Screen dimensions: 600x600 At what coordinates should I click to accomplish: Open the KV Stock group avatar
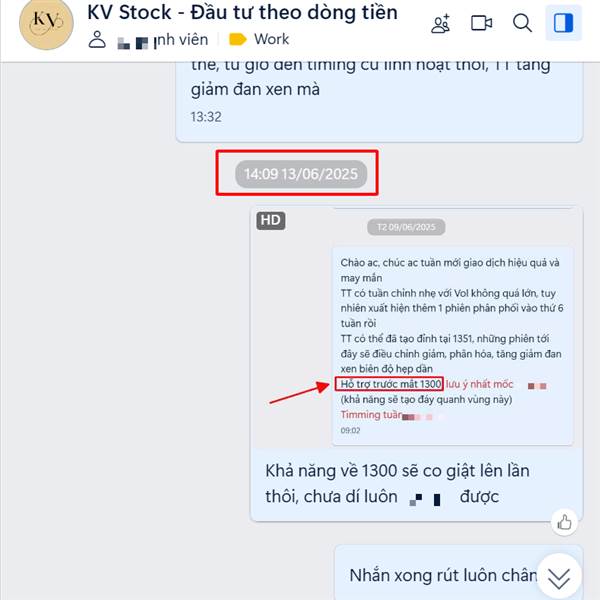point(46,23)
